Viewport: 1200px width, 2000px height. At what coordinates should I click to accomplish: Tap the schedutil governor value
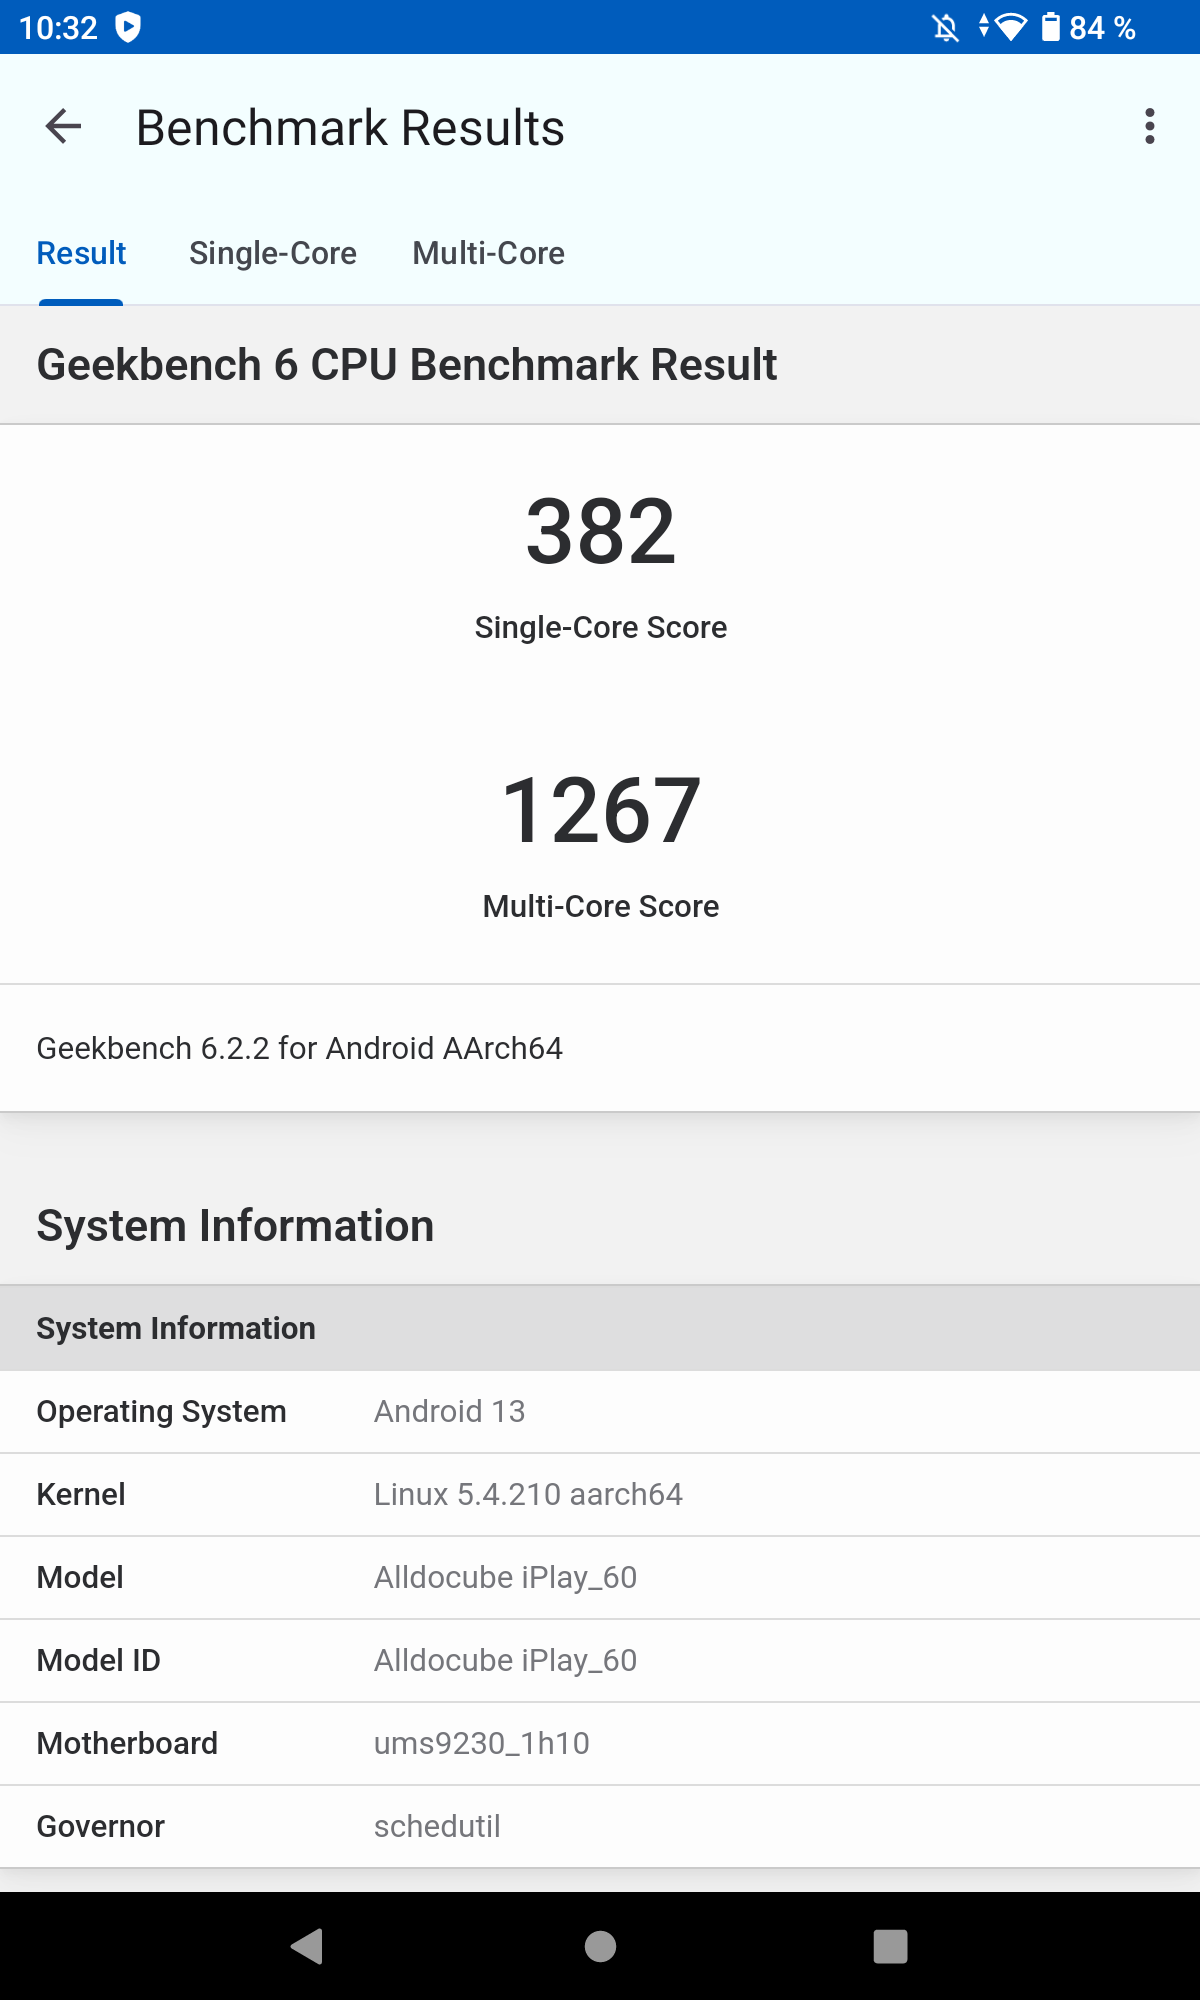pos(437,1826)
